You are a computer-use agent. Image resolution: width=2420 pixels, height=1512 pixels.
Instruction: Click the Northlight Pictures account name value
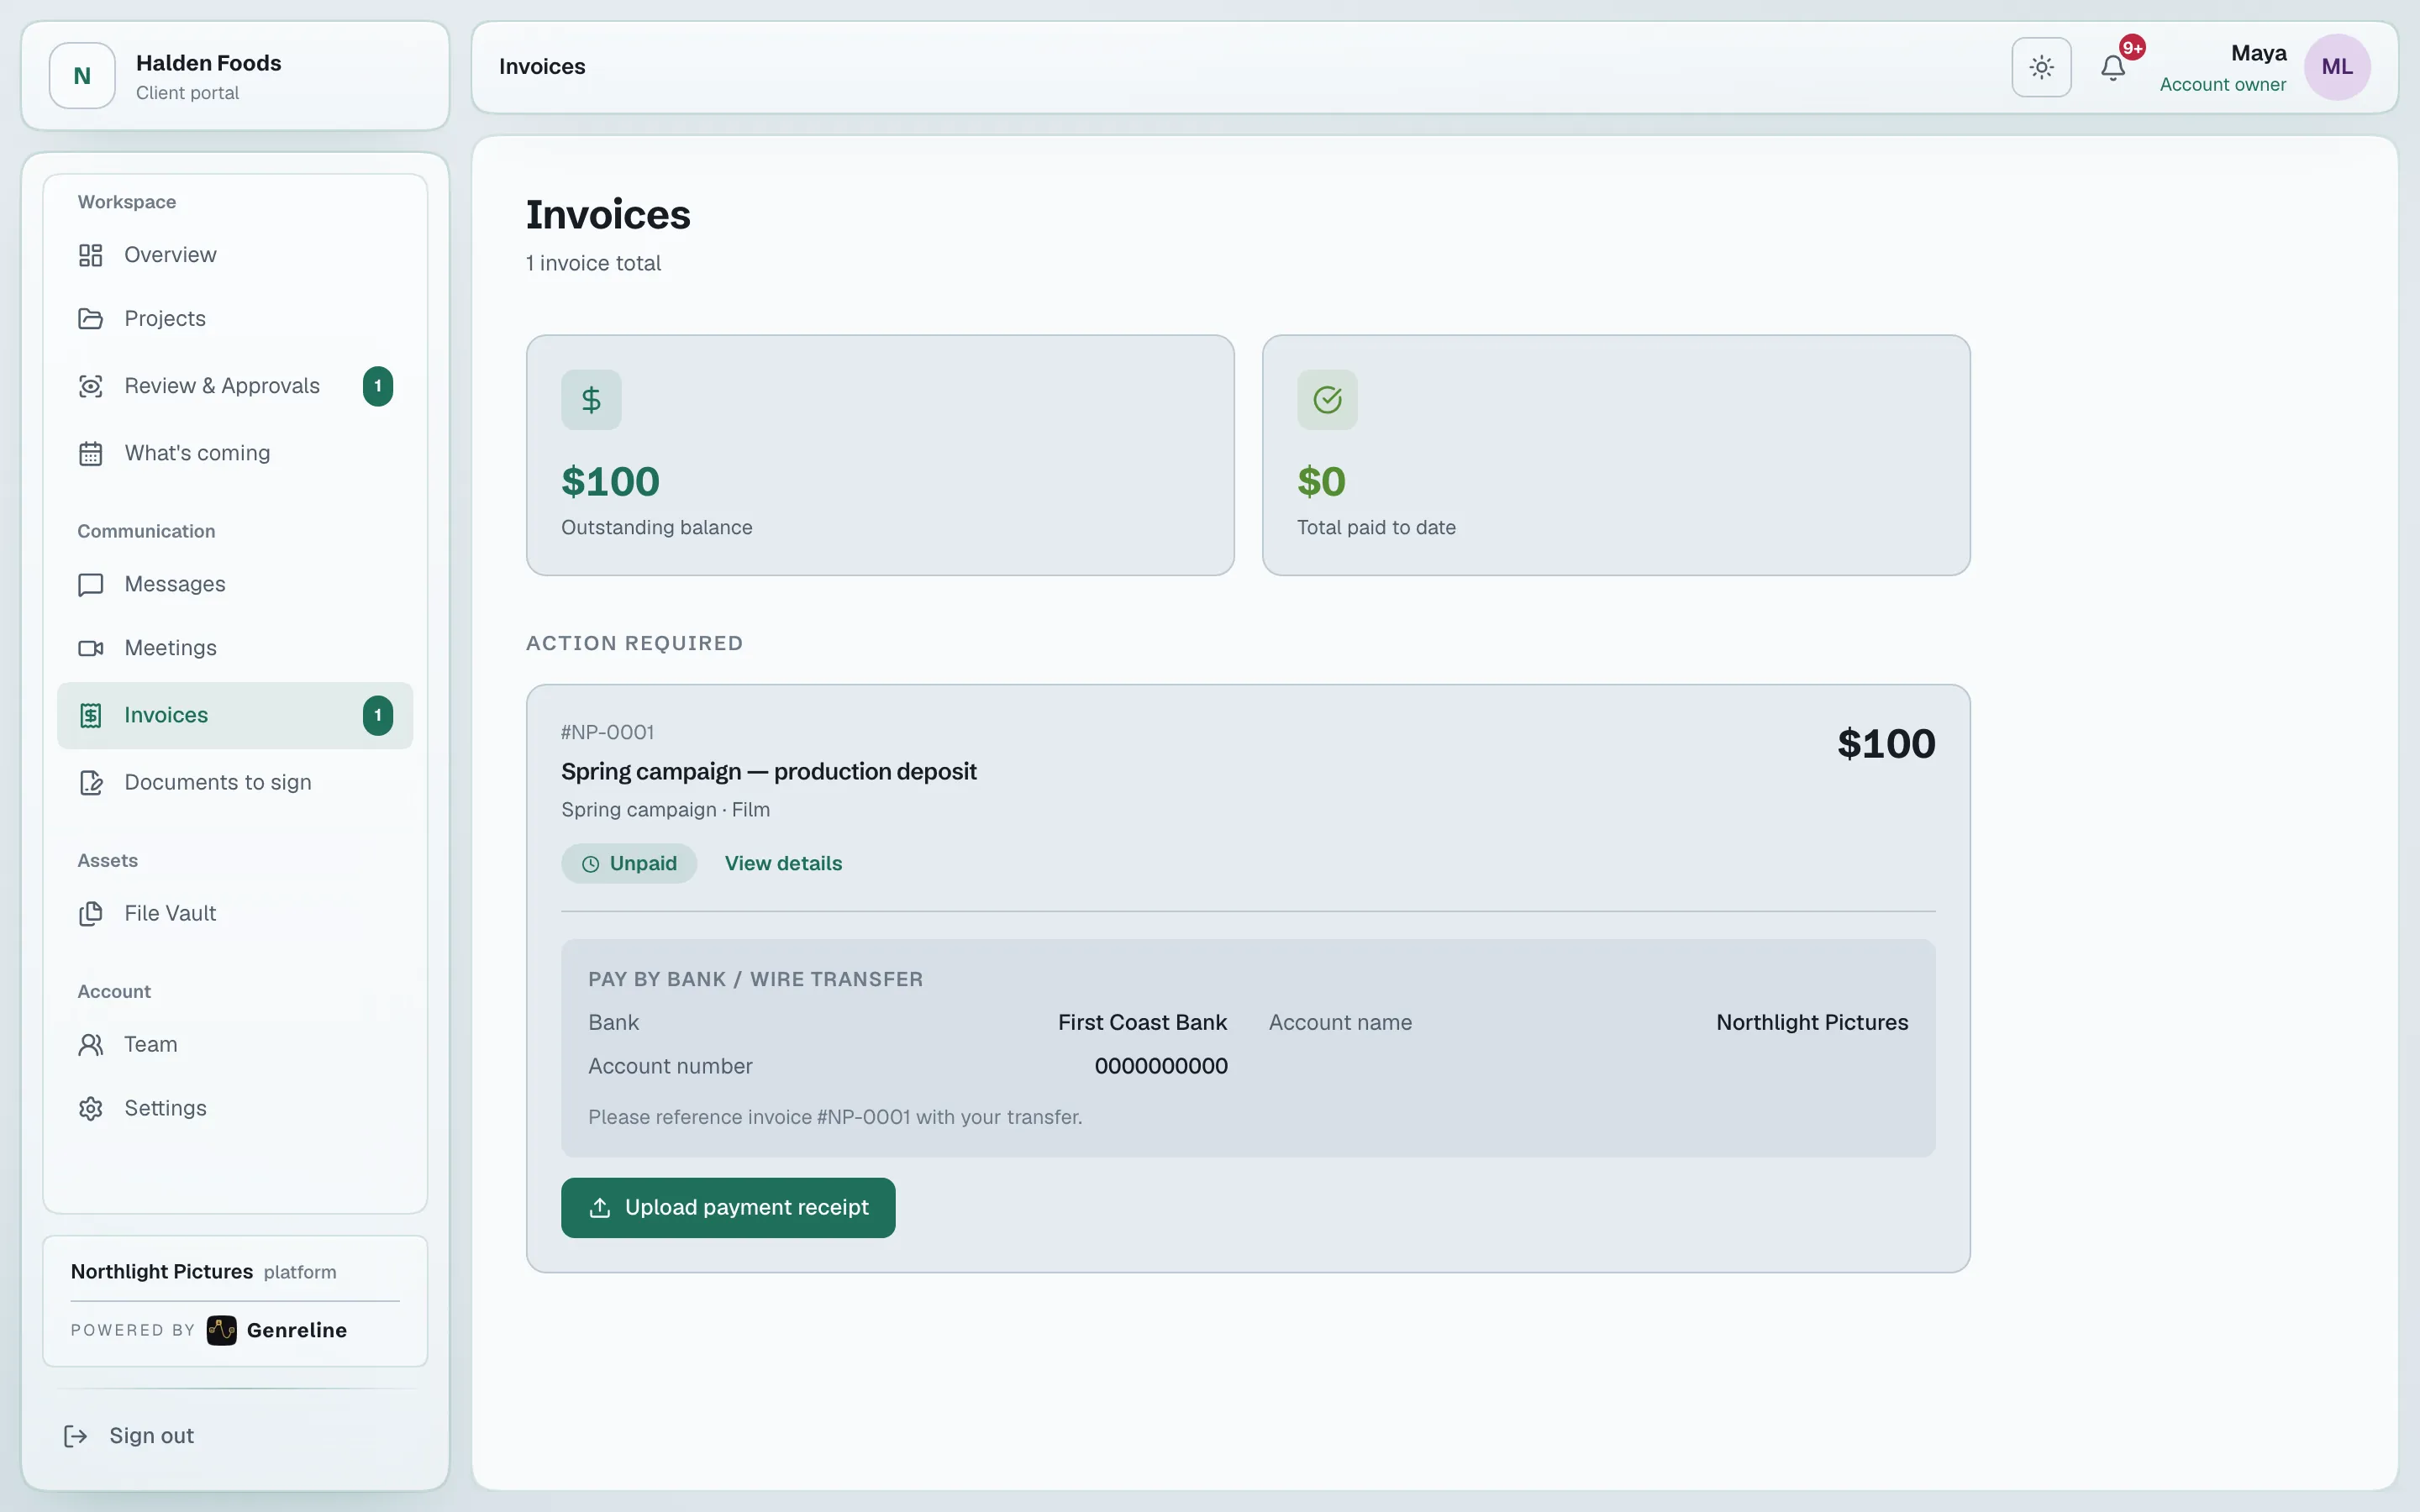pos(1812,1022)
